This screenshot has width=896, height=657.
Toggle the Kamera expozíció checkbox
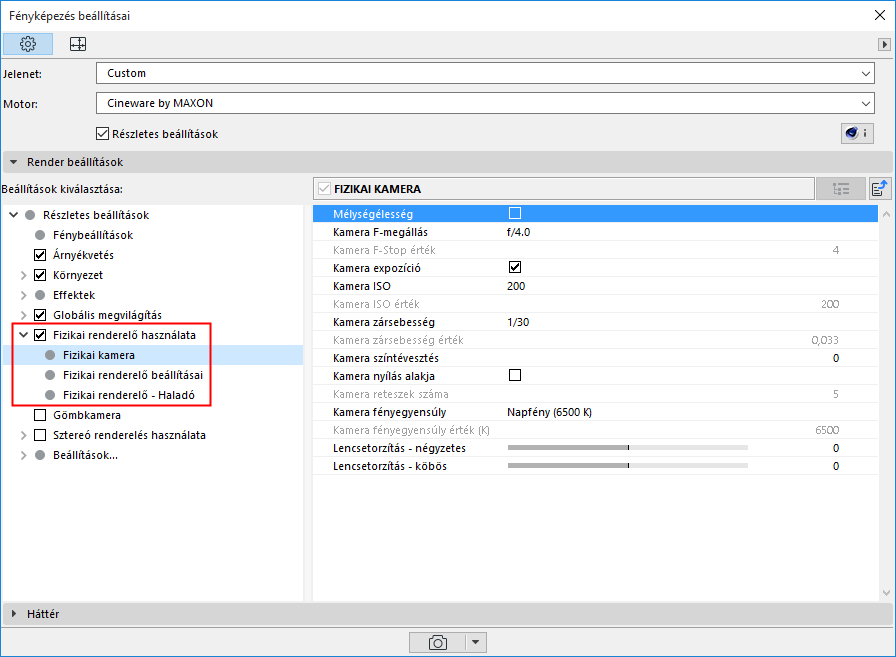pyautogui.click(x=515, y=267)
